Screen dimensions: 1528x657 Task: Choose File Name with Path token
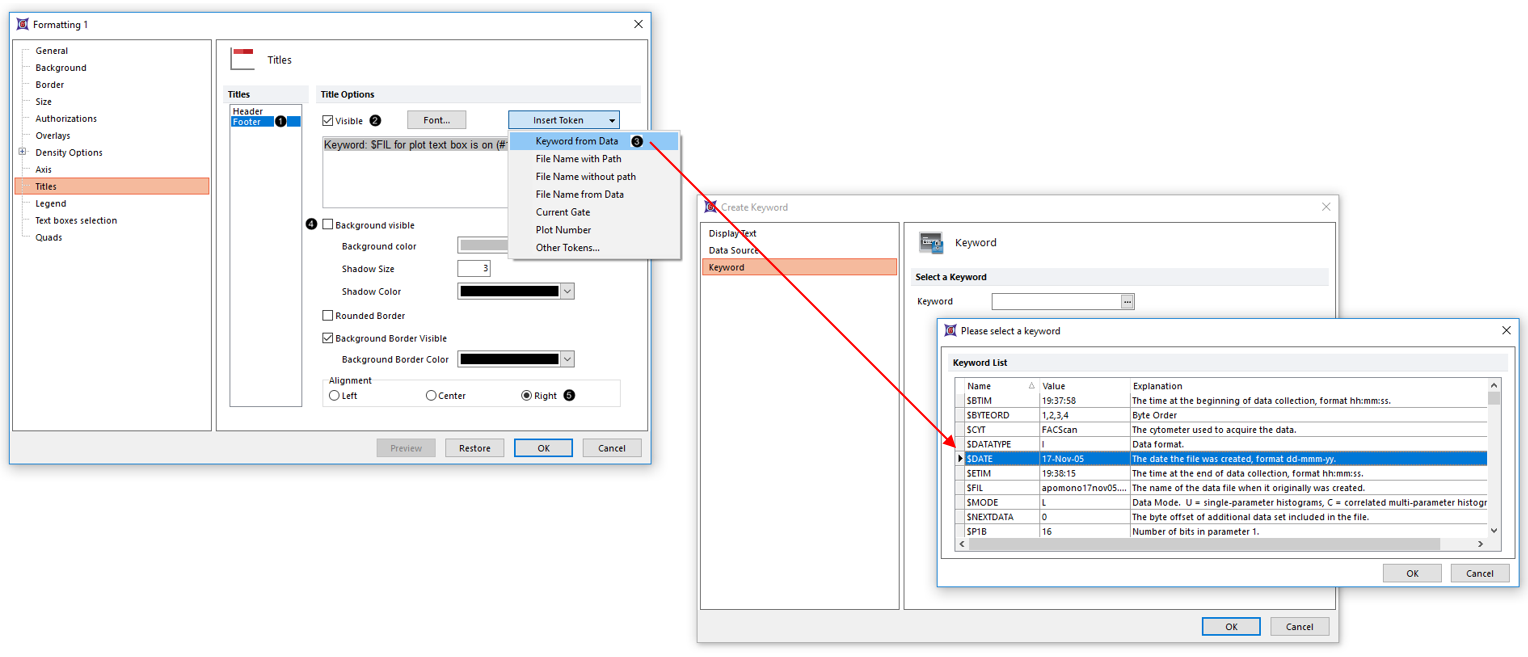(x=578, y=159)
